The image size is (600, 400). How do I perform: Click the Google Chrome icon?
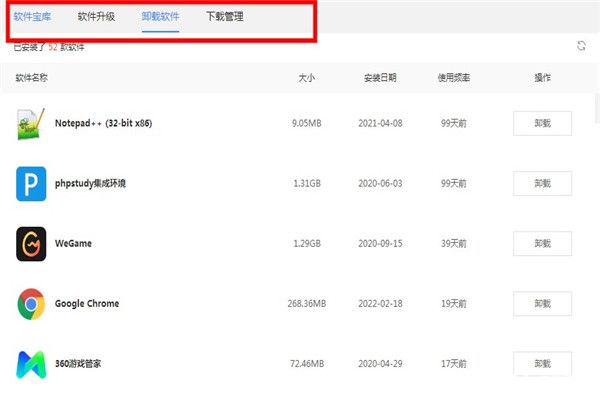click(x=31, y=304)
